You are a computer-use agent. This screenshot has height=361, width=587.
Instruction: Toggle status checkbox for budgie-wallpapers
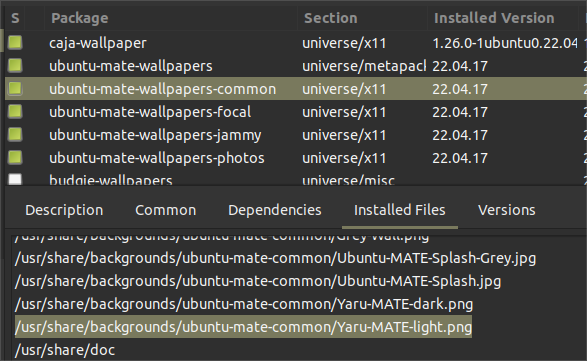coord(15,179)
